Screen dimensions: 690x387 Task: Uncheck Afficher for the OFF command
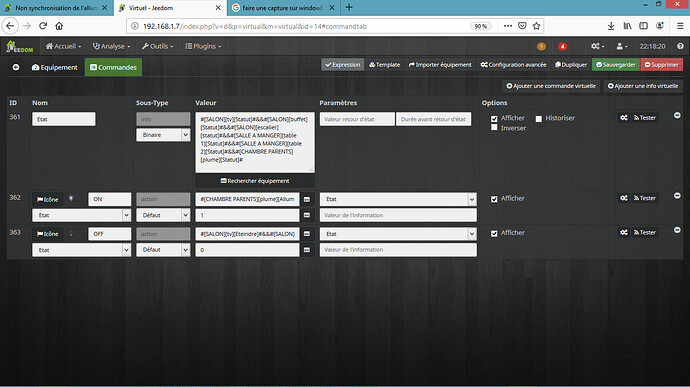pos(494,233)
